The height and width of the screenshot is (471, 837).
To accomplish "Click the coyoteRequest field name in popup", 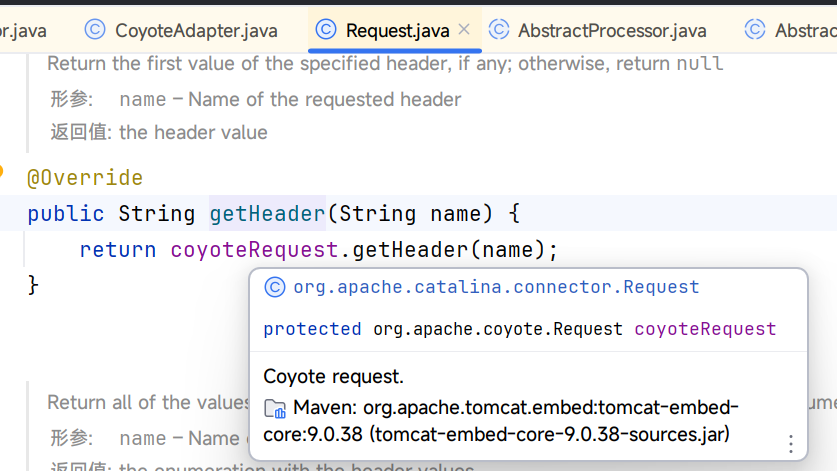I will point(705,329).
